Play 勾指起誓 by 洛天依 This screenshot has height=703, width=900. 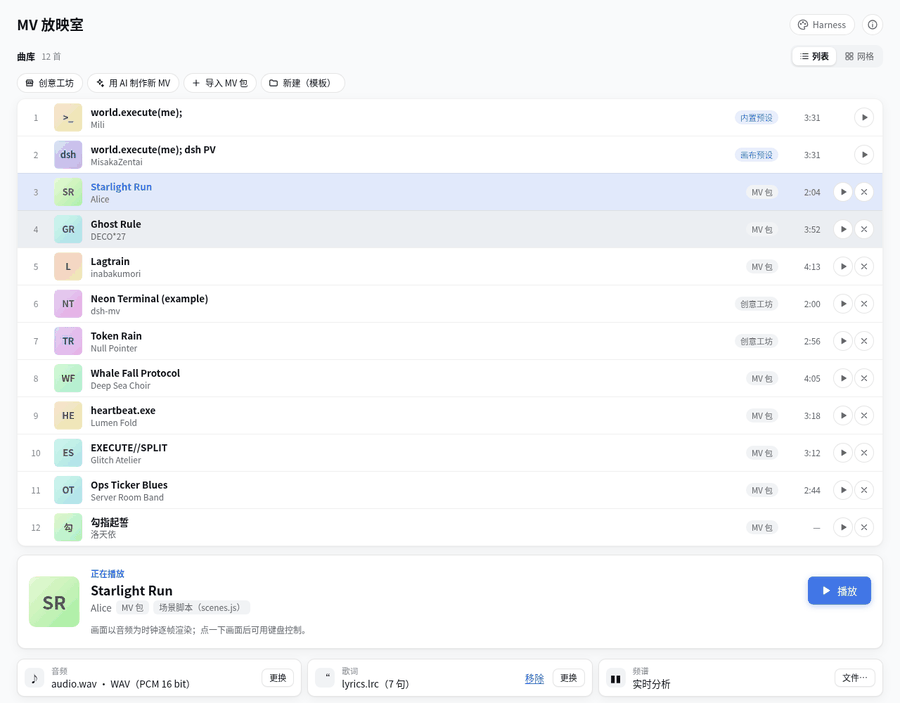(843, 528)
